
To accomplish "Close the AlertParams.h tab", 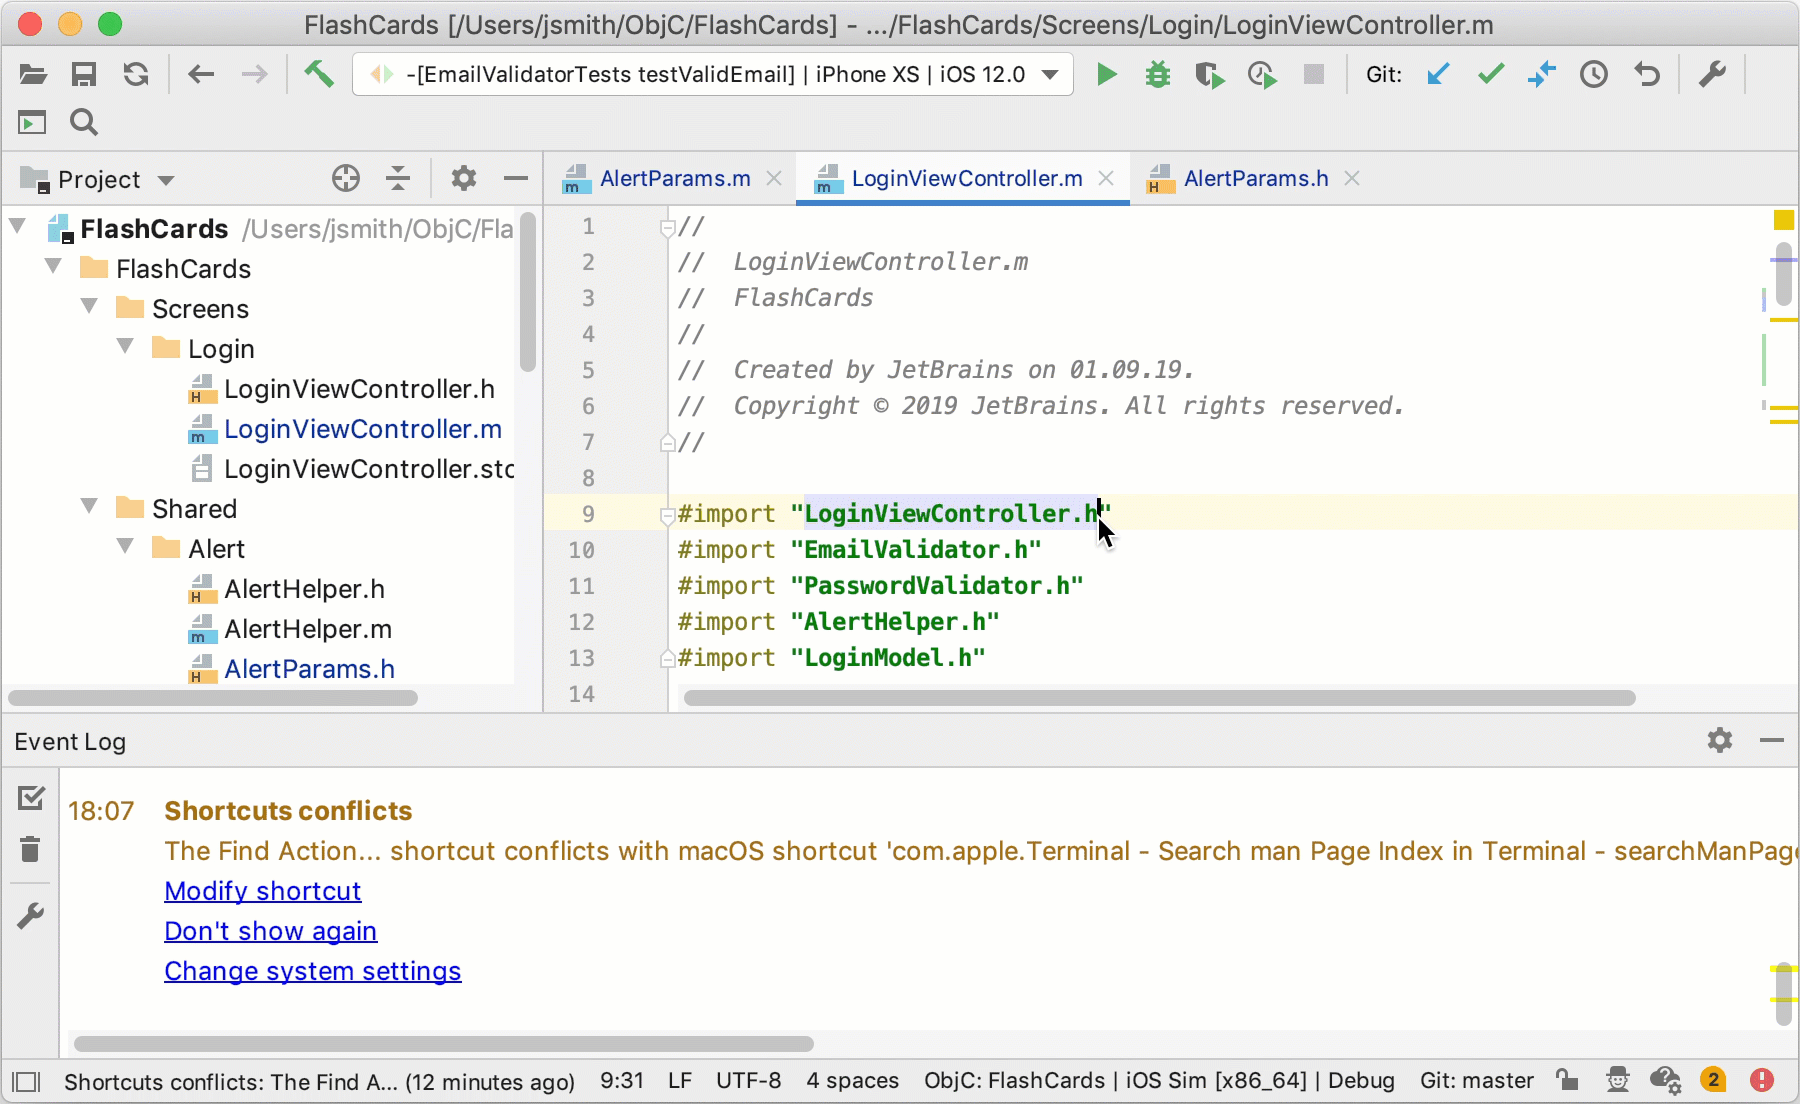I will click(1352, 179).
